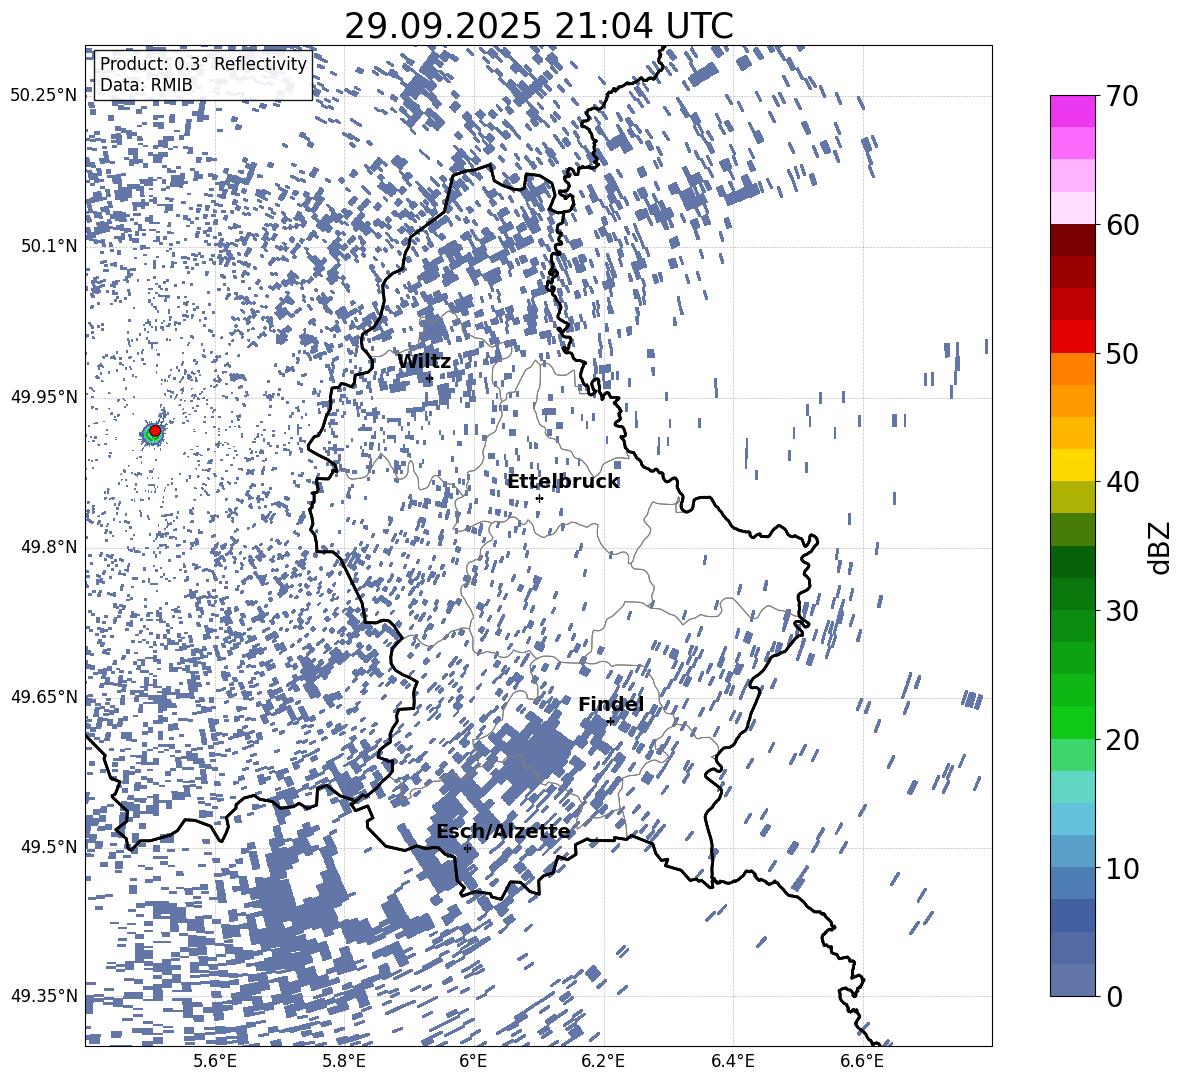Click the colorbar tick label 60
Viewport: 1184px width, 1081px height.
coord(1122,225)
